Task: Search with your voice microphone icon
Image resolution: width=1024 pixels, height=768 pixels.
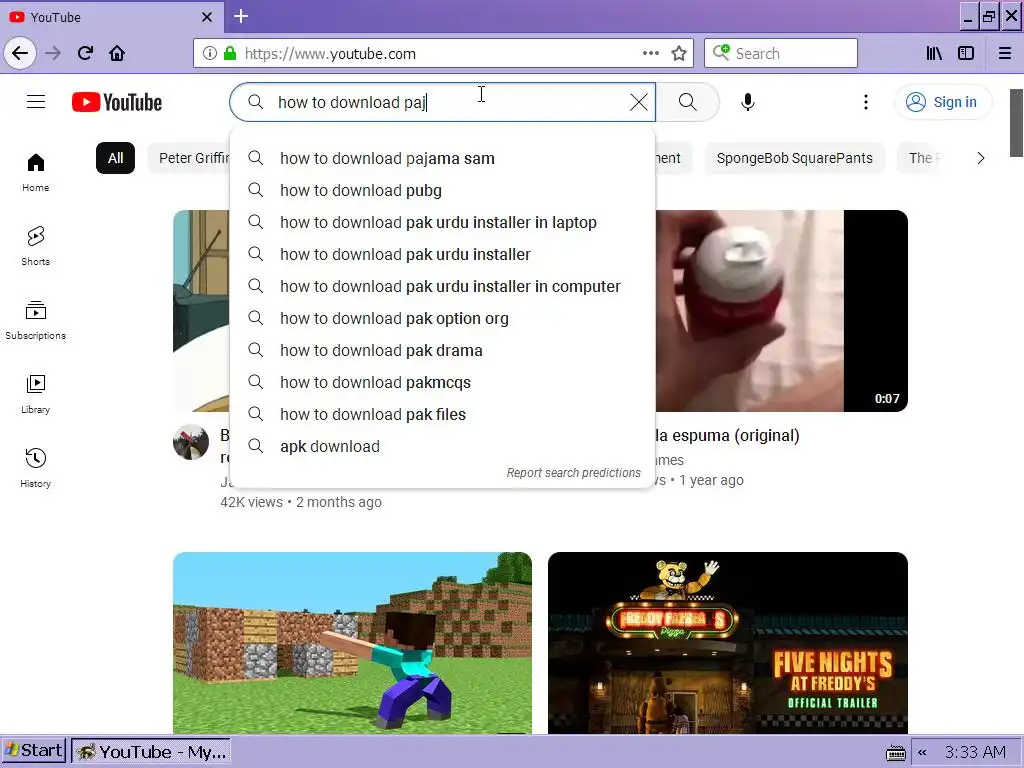Action: [x=748, y=102]
